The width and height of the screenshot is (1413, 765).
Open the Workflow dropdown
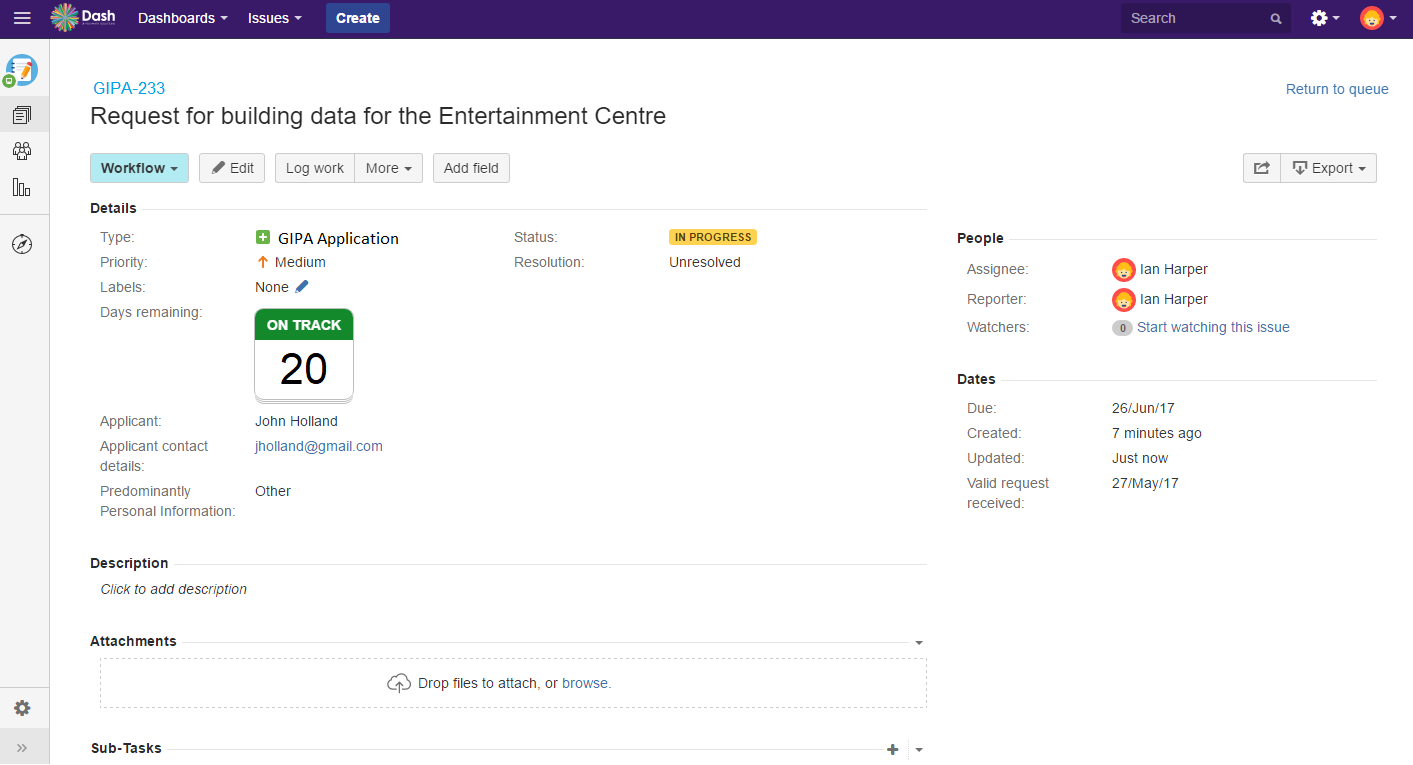pos(139,168)
